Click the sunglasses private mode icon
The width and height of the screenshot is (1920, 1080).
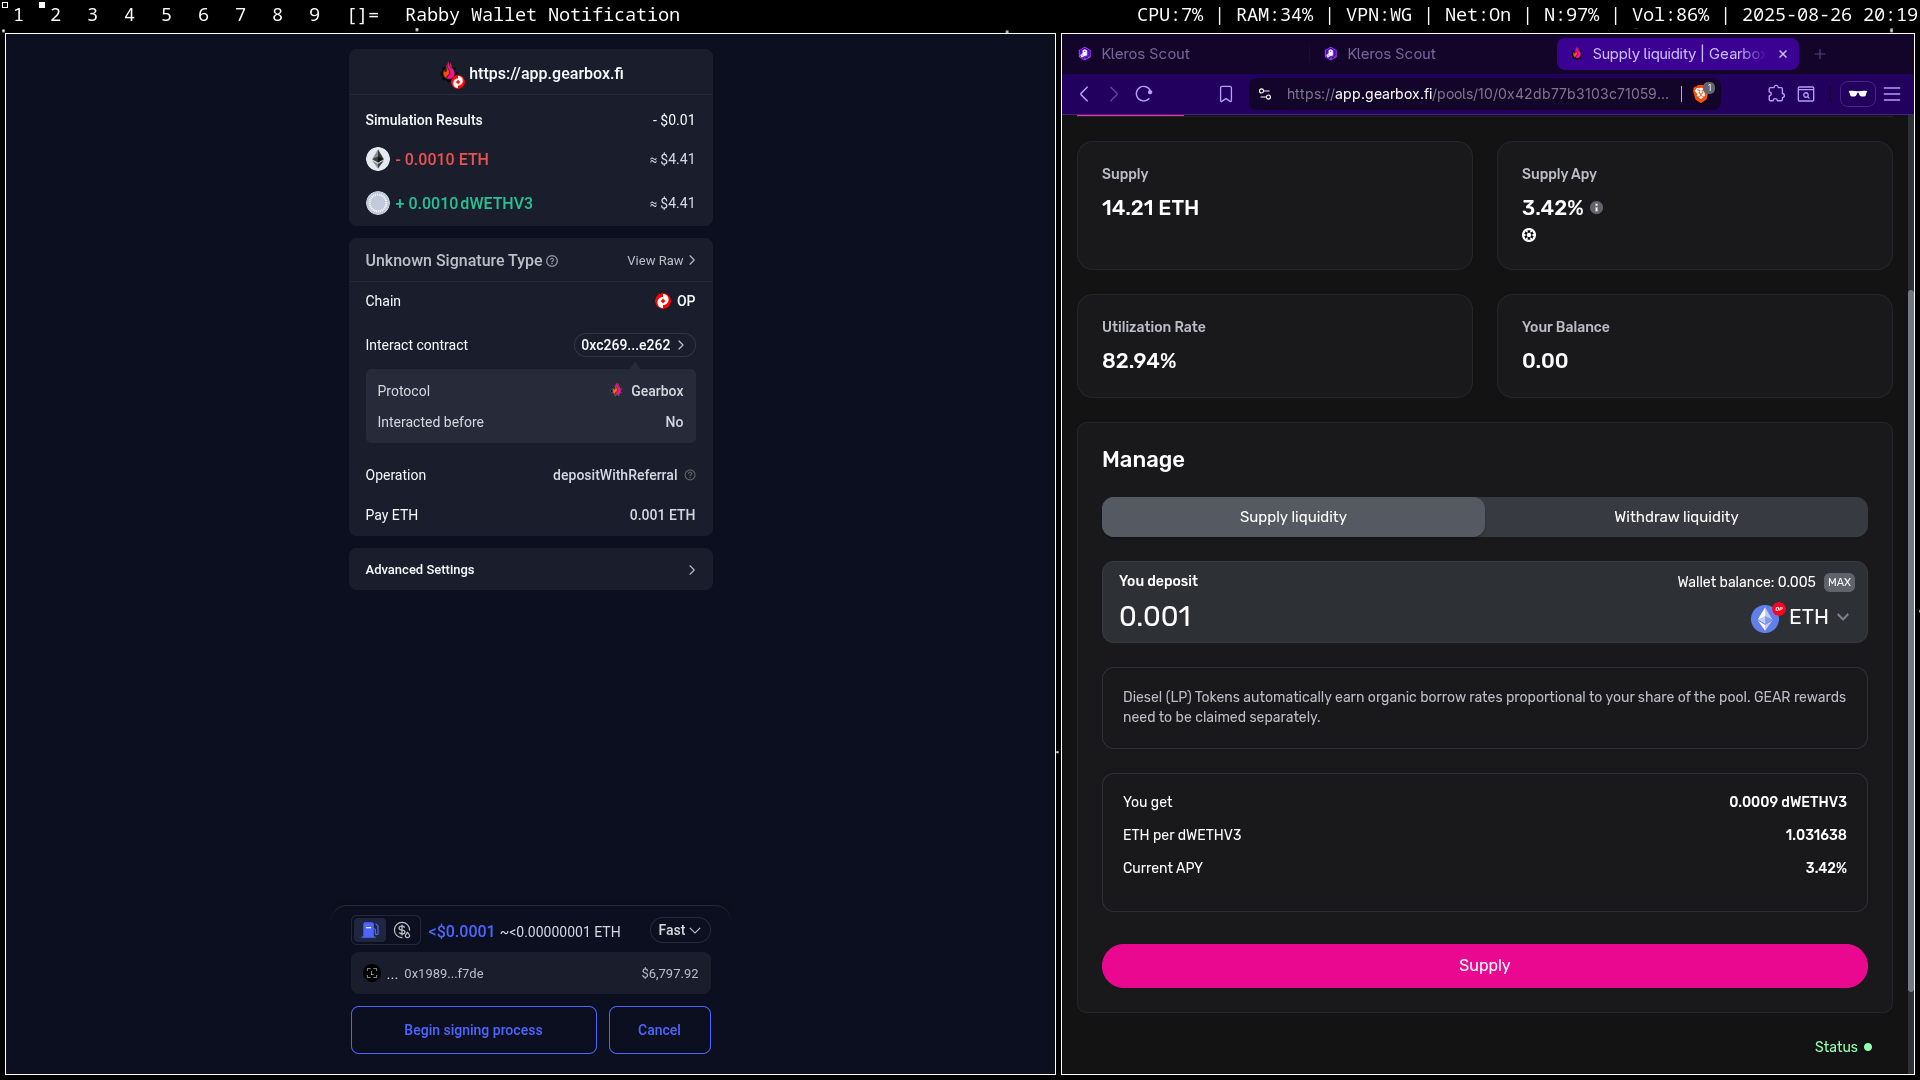(1858, 94)
